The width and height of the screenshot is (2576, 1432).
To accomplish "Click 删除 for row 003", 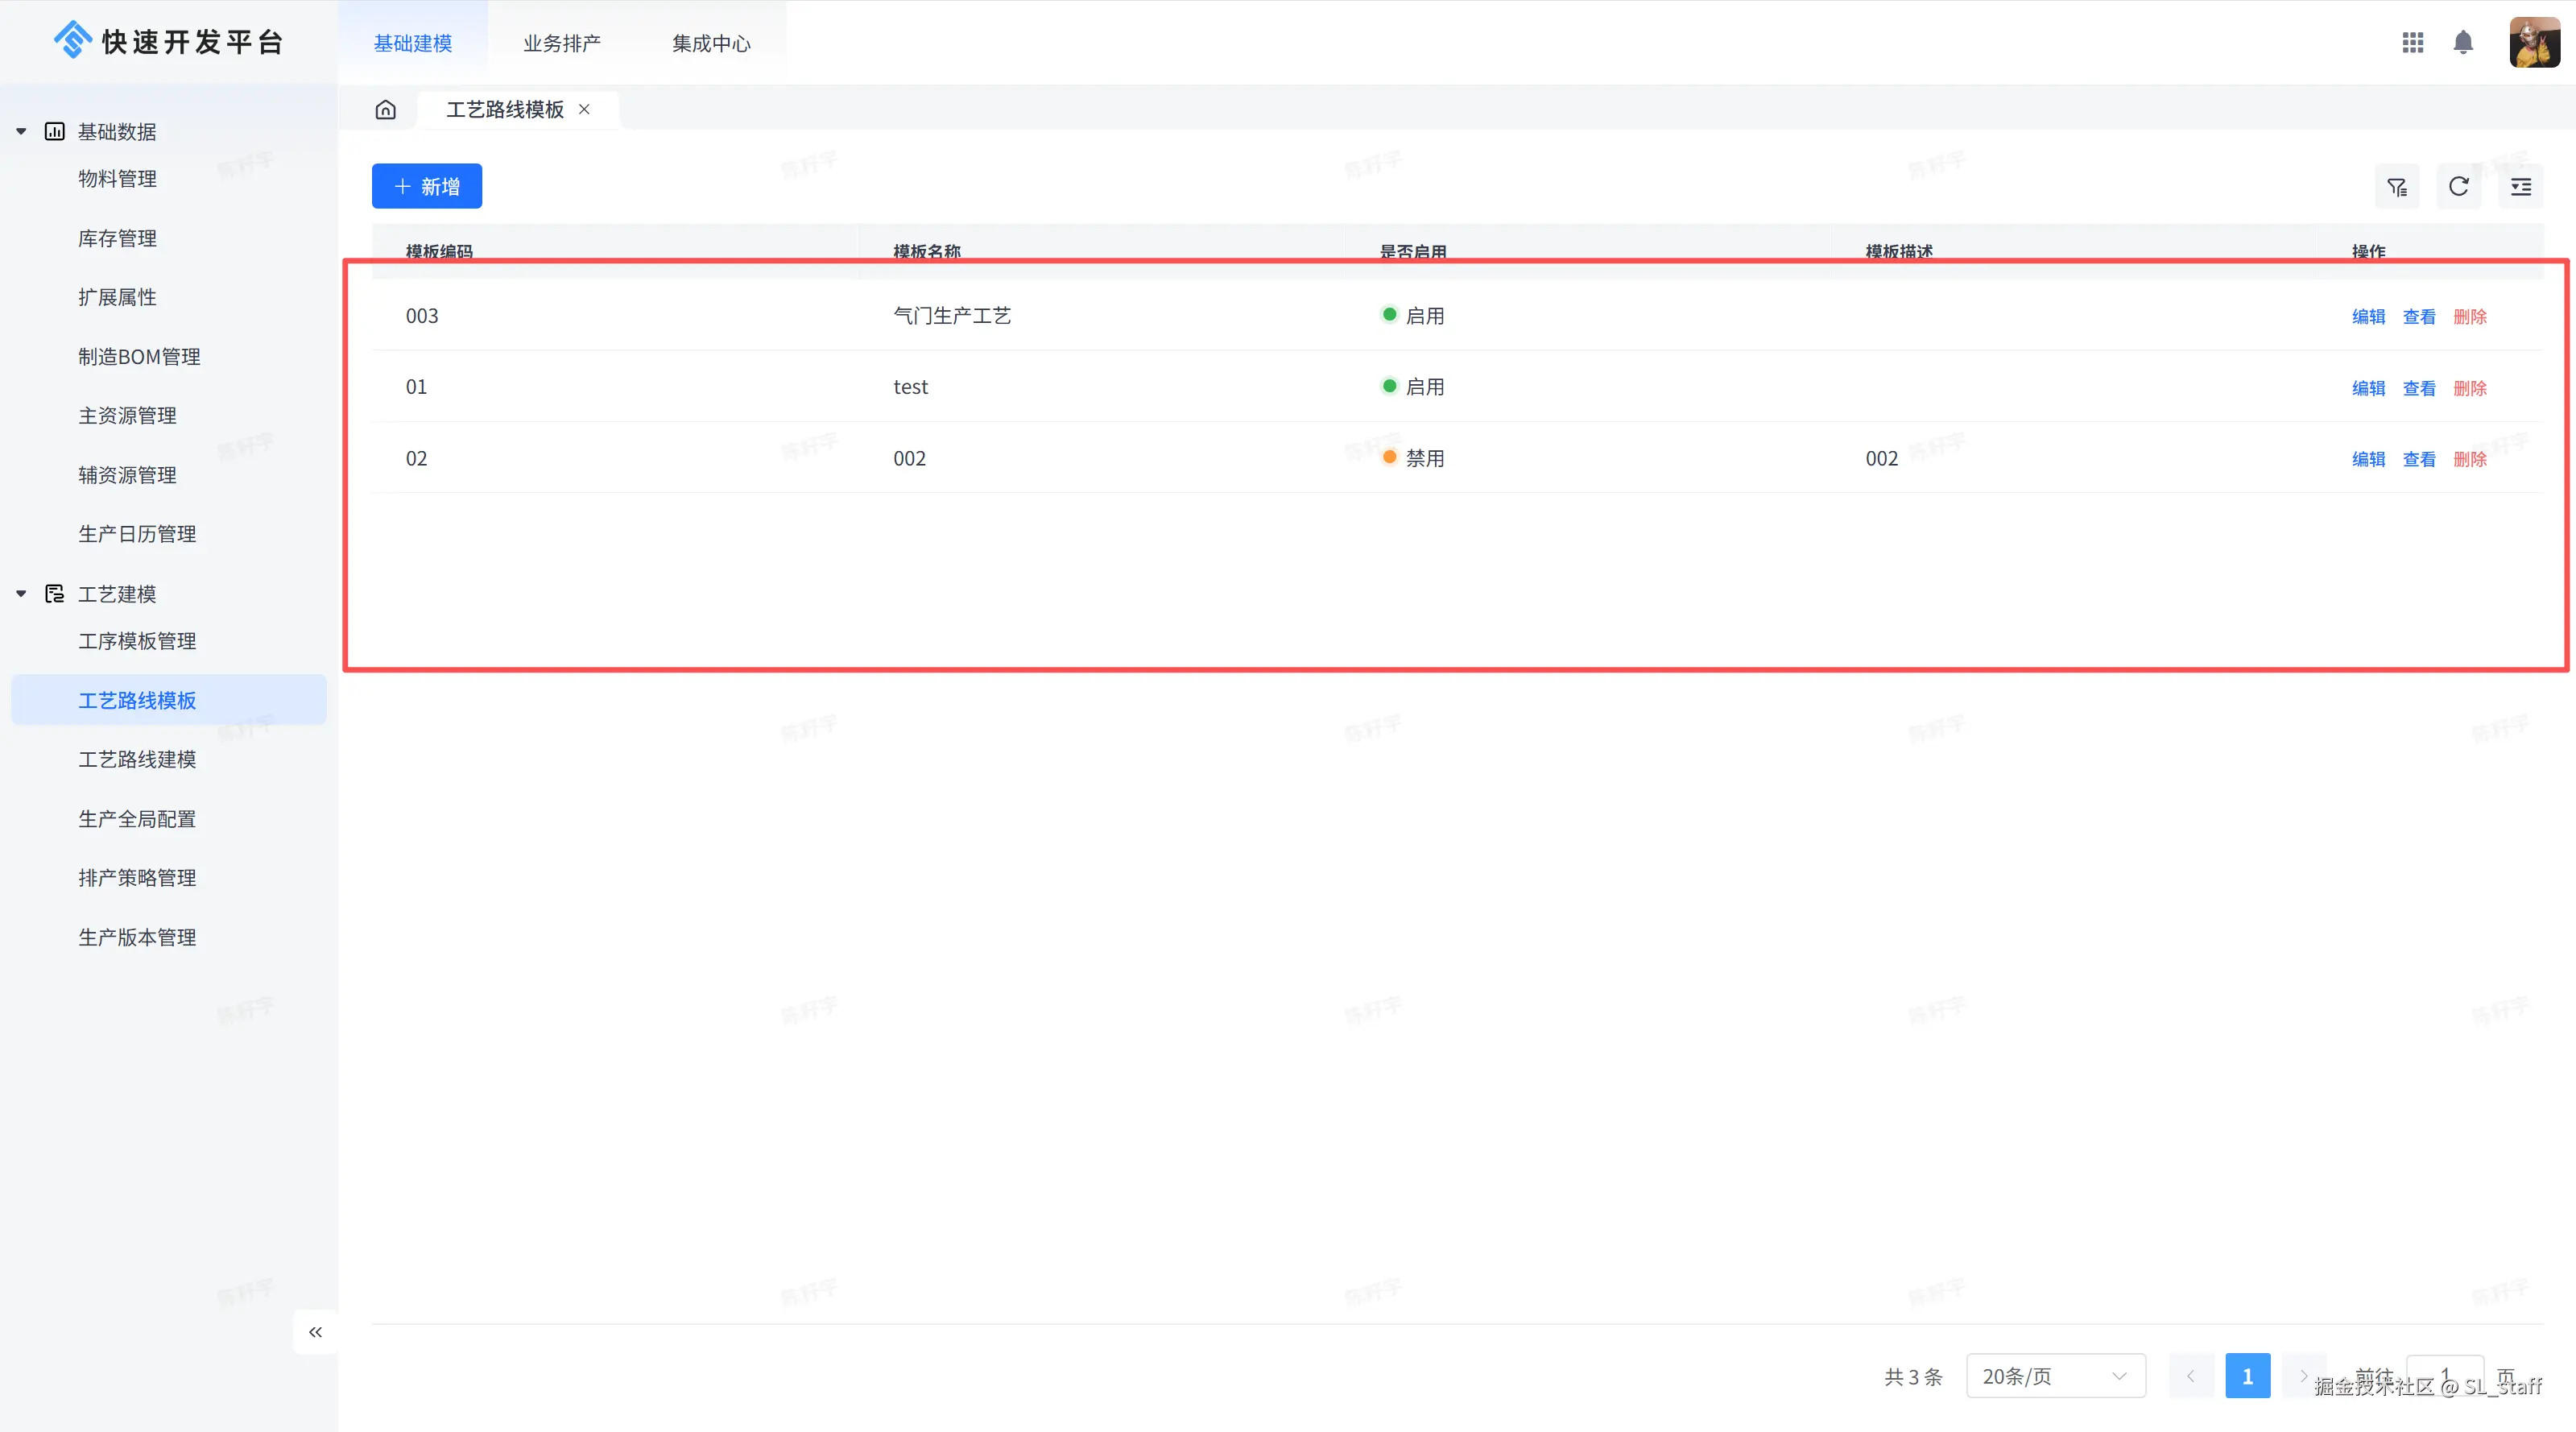I will tap(2470, 316).
